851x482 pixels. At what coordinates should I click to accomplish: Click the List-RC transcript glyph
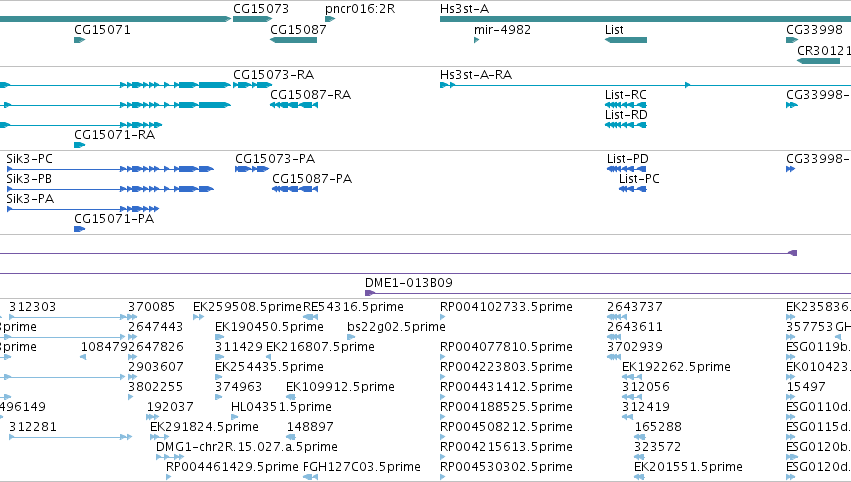(x=626, y=105)
